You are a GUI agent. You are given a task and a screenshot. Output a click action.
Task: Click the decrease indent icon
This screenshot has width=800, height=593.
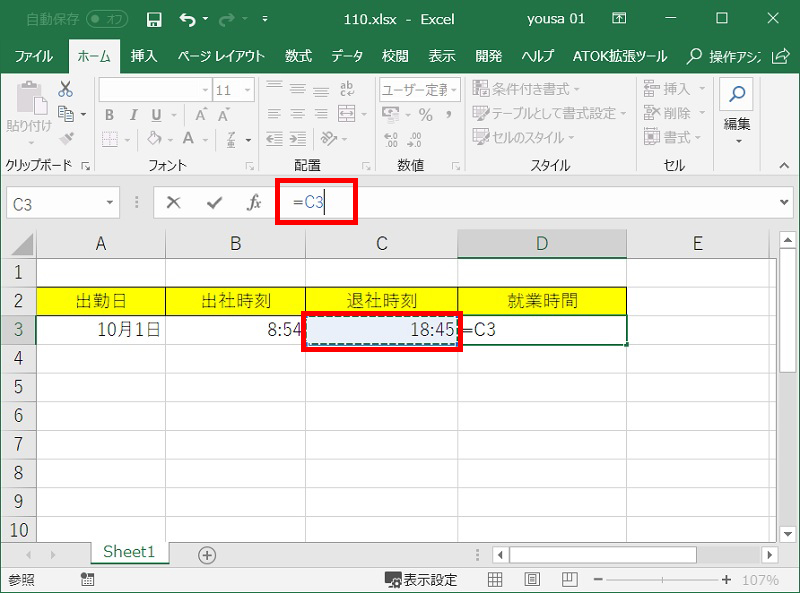point(274,138)
